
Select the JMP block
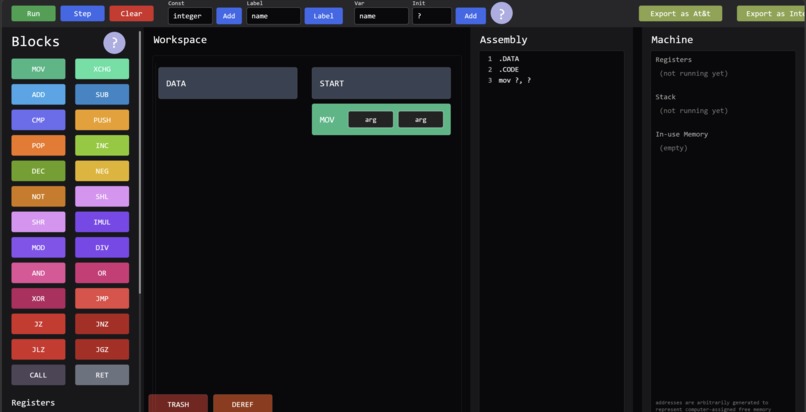[x=102, y=298]
